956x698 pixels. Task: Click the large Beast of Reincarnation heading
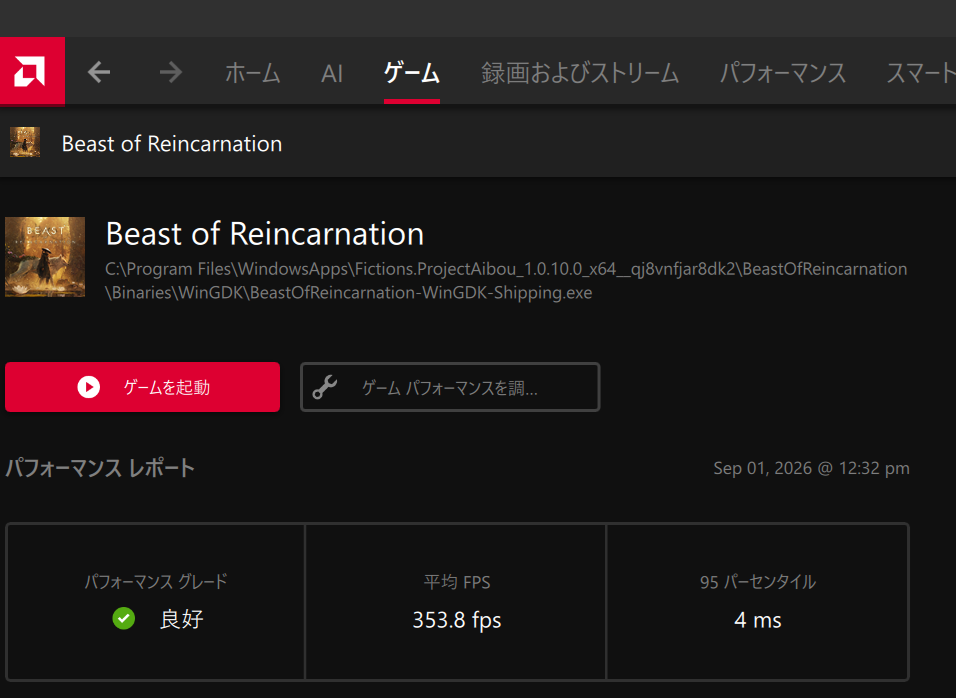pyautogui.click(x=265, y=233)
